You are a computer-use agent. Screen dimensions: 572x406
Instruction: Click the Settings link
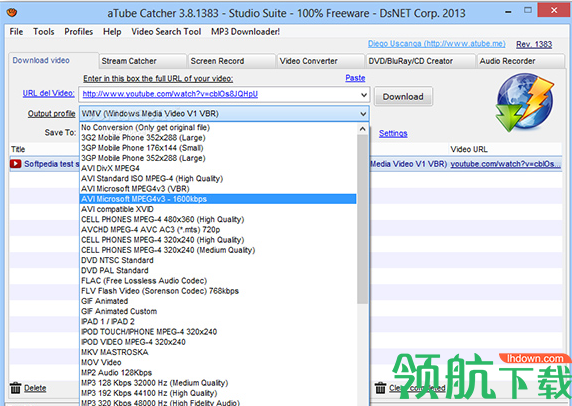393,134
